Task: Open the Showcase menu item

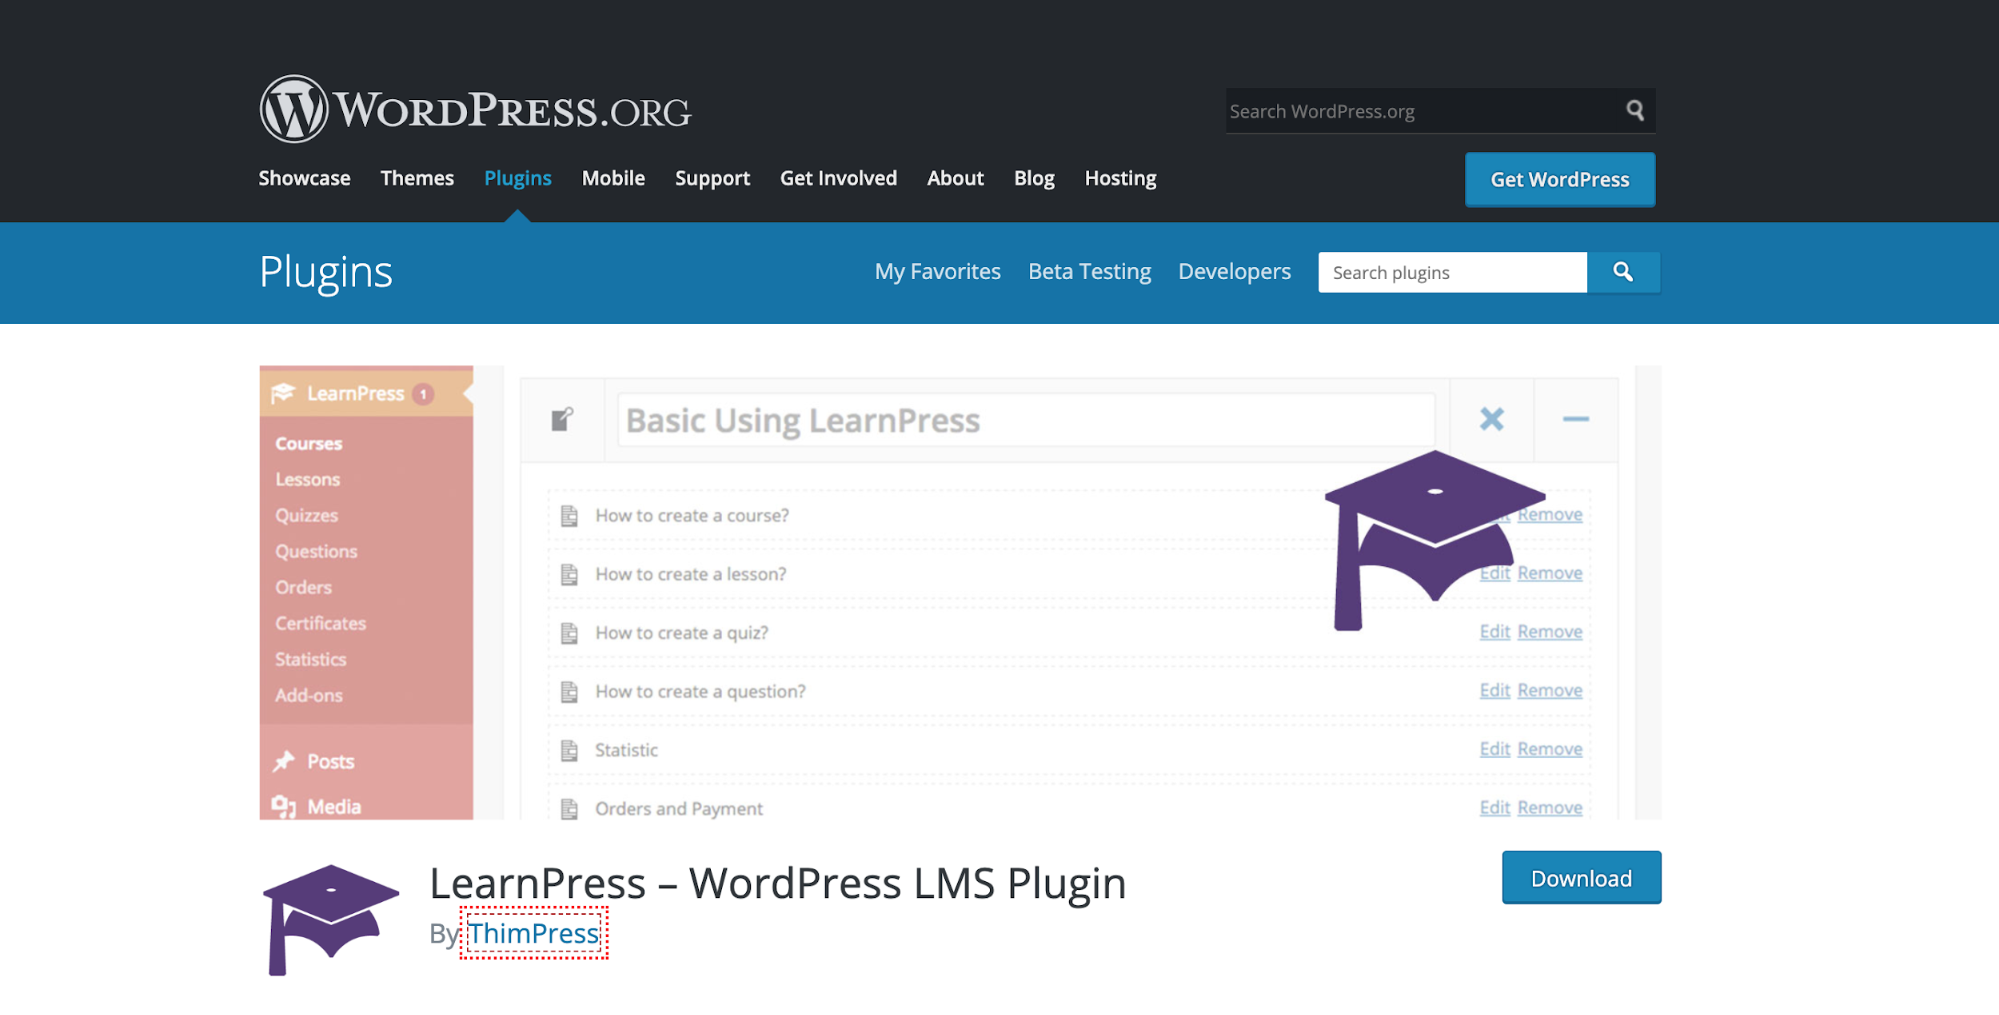Action: (x=304, y=178)
